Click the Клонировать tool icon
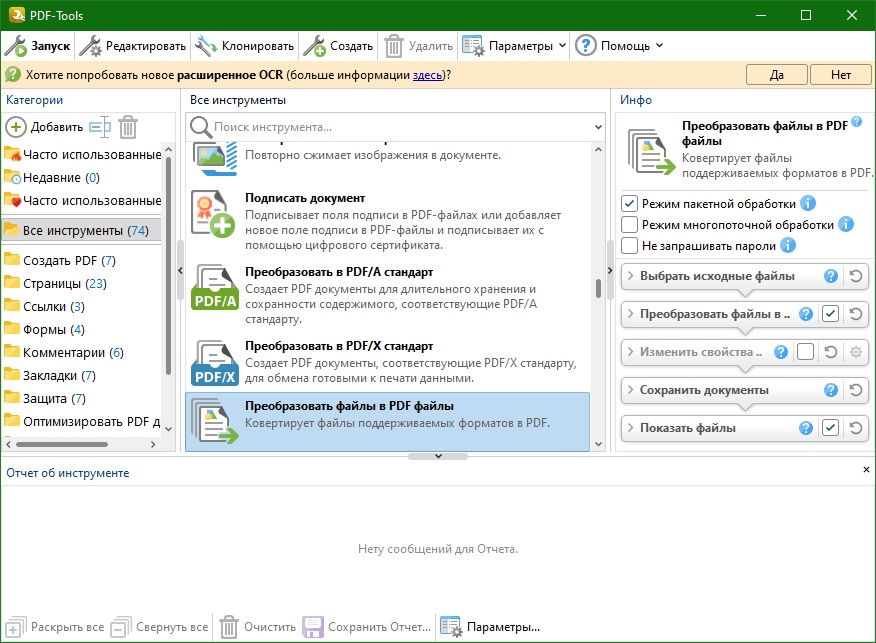The image size is (876, 643). click(x=206, y=46)
